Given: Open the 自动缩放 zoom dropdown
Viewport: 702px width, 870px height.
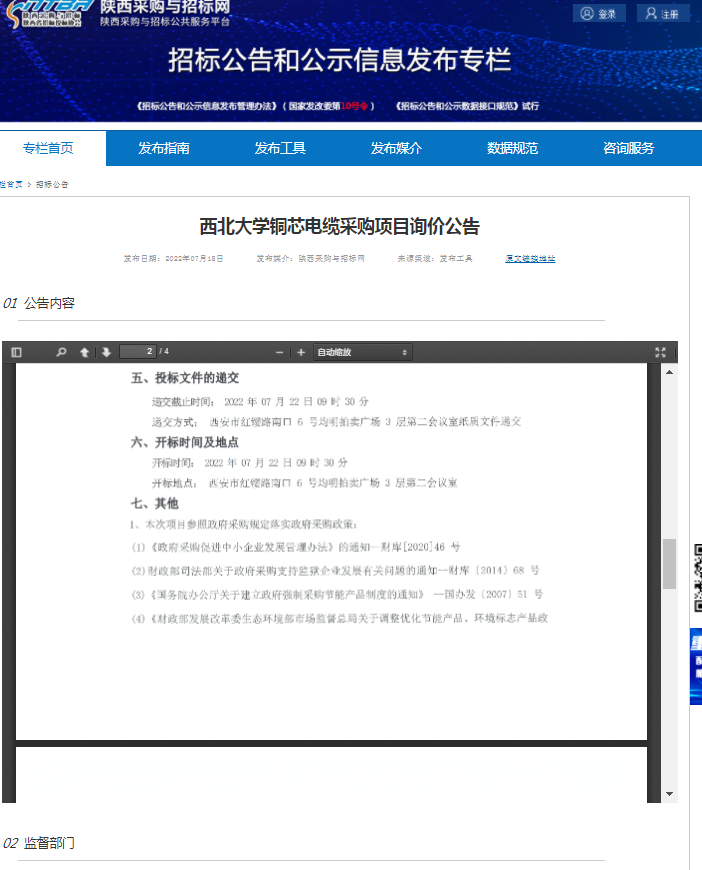Looking at the screenshot, I should [x=362, y=352].
